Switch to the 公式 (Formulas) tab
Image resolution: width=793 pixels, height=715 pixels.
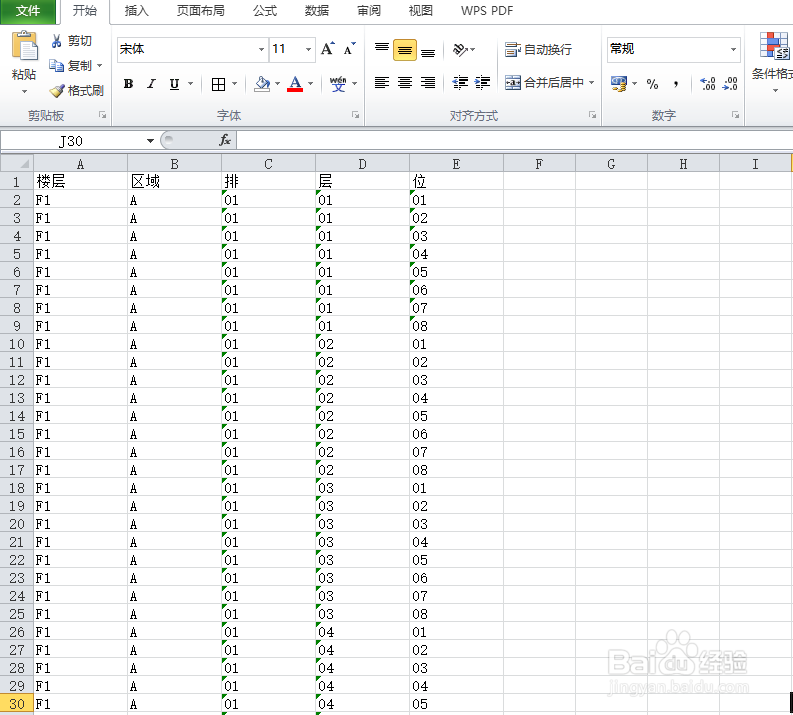[265, 11]
